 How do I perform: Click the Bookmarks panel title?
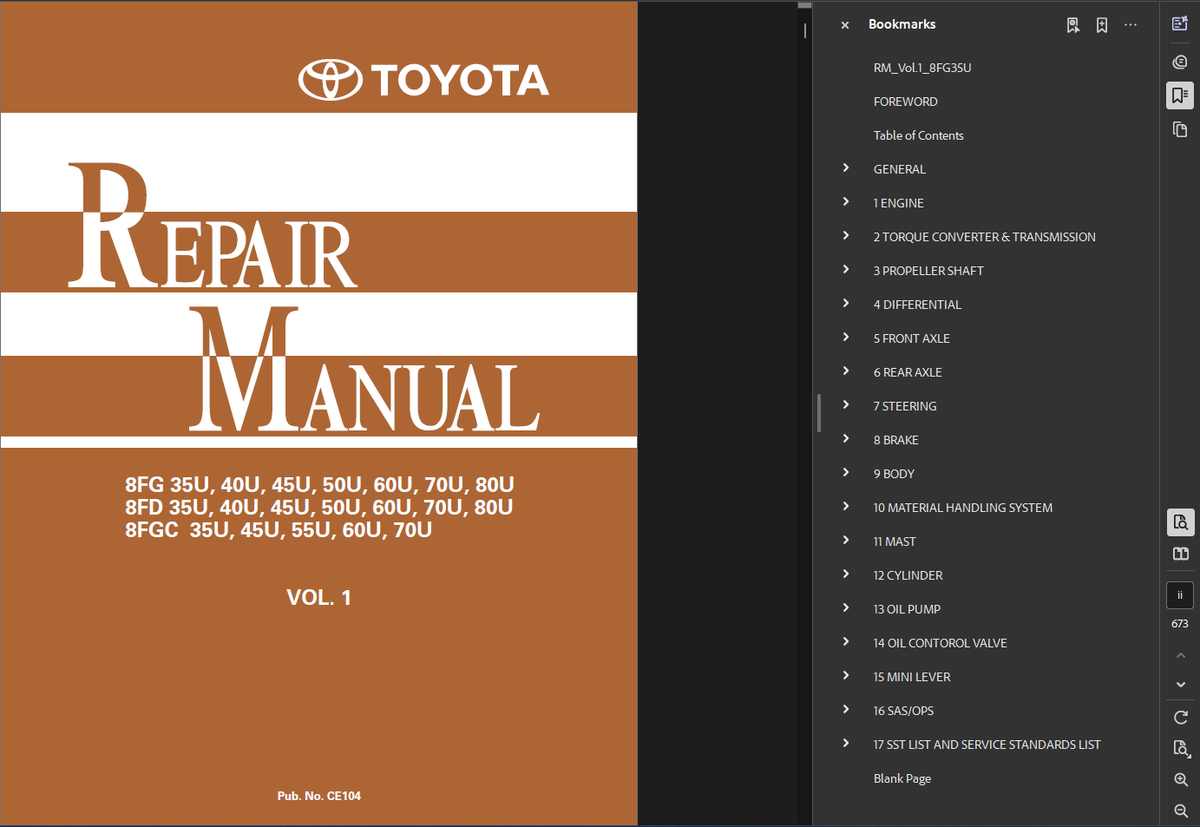pyautogui.click(x=902, y=24)
